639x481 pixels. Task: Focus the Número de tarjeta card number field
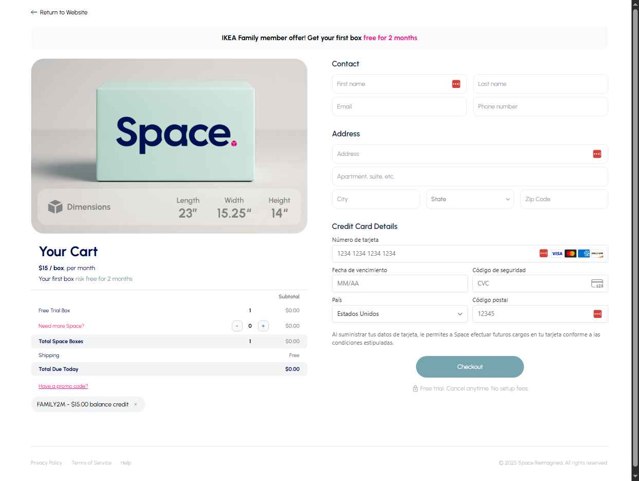tap(469, 254)
